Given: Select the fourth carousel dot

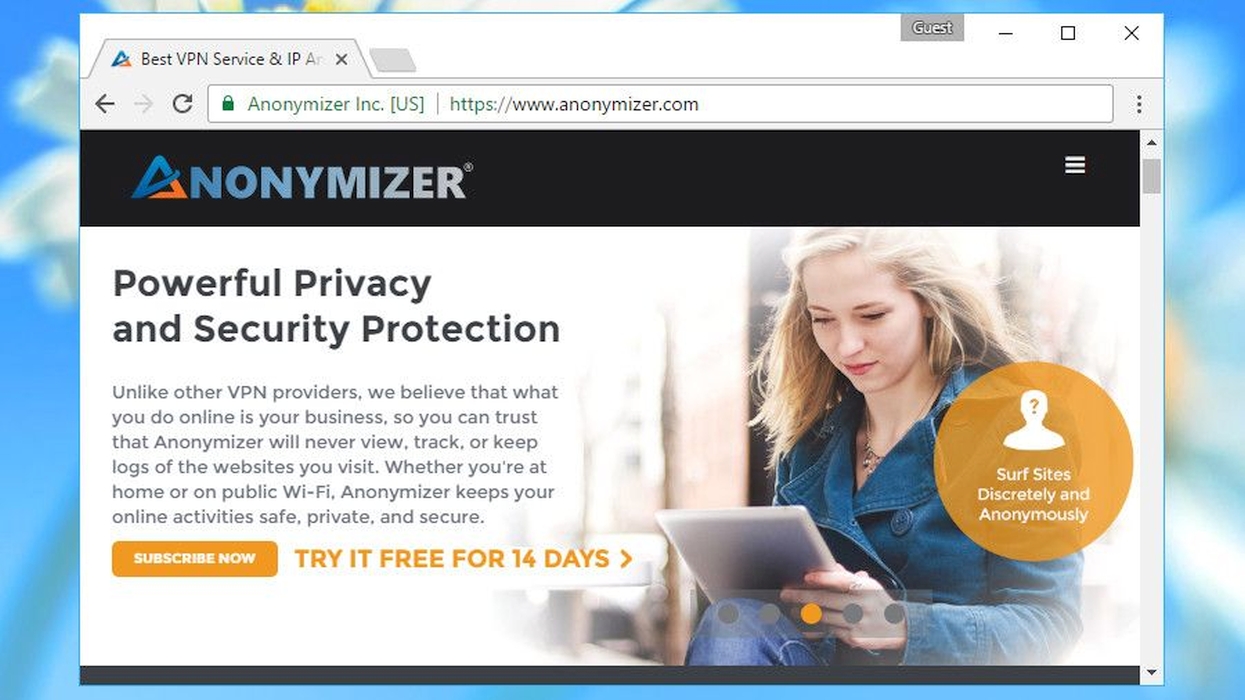Looking at the screenshot, I should click(853, 613).
